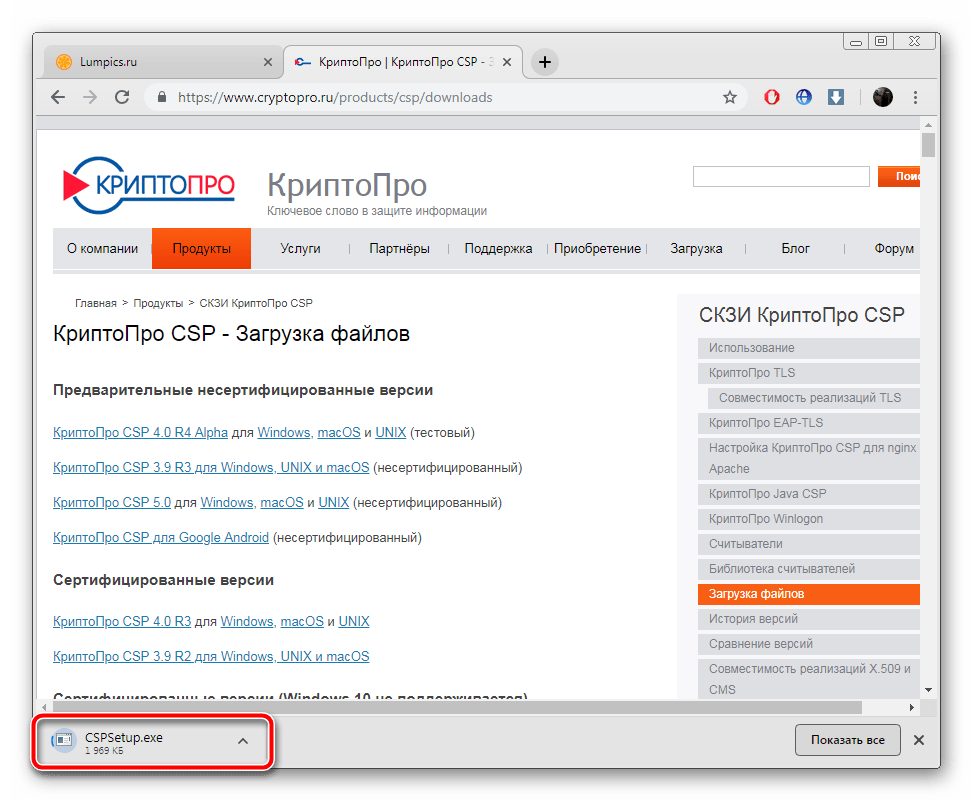
Task: Click the browser back arrow
Action: [58, 97]
